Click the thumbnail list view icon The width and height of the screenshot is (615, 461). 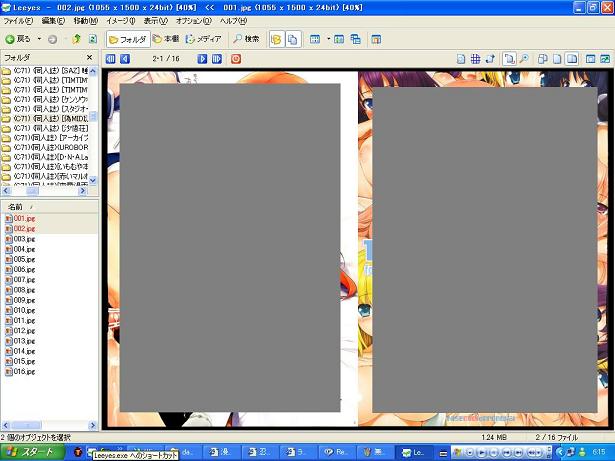coord(315,39)
